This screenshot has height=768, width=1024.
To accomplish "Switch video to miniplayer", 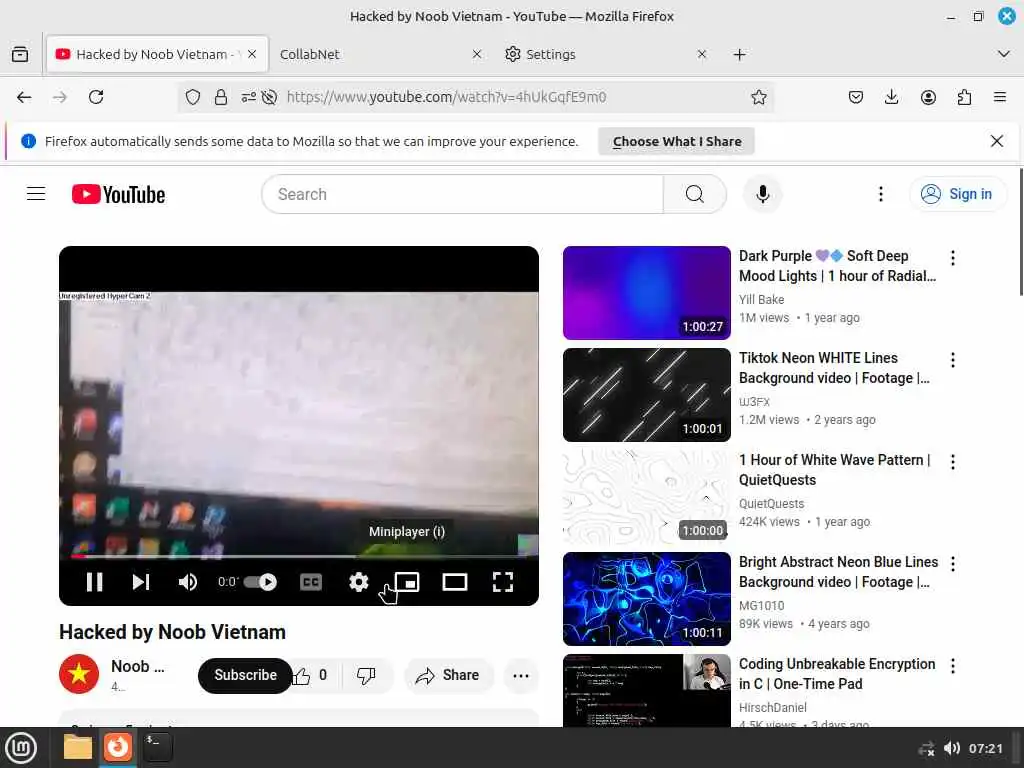I will [x=407, y=582].
